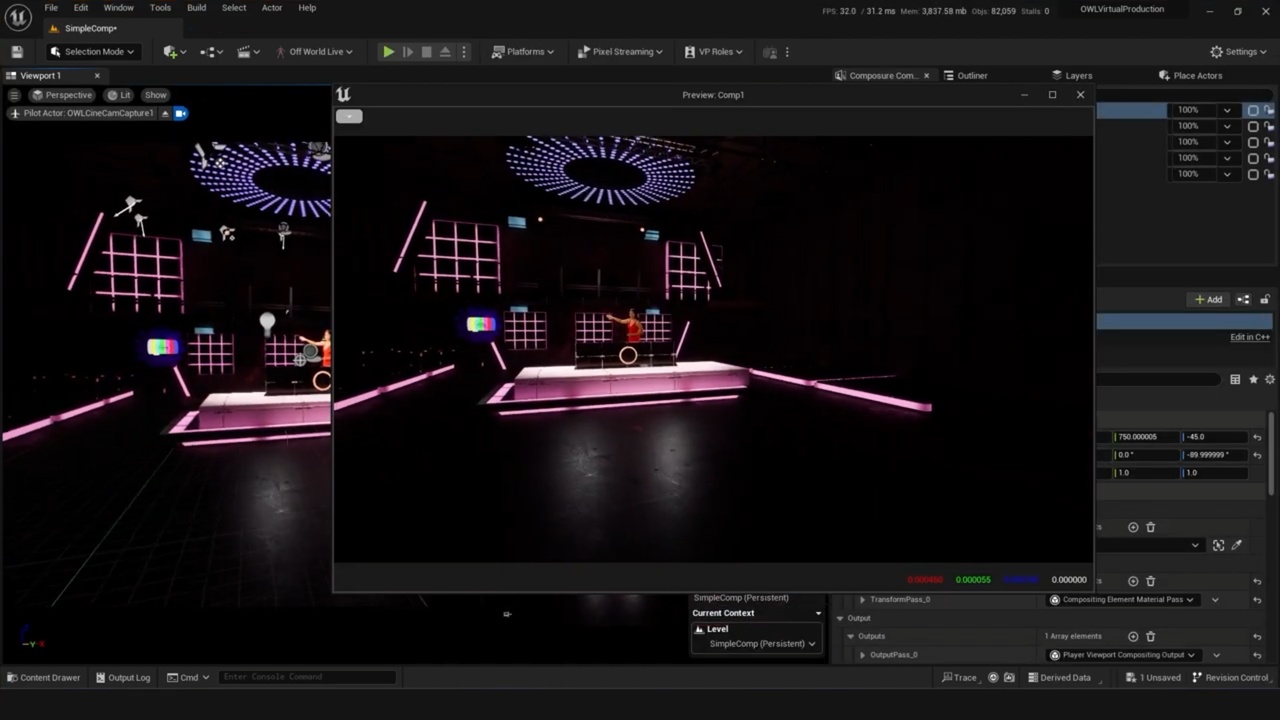The height and width of the screenshot is (720, 1280).
Task: Delete the Outputs array elements with trash icon
Action: click(x=1150, y=636)
